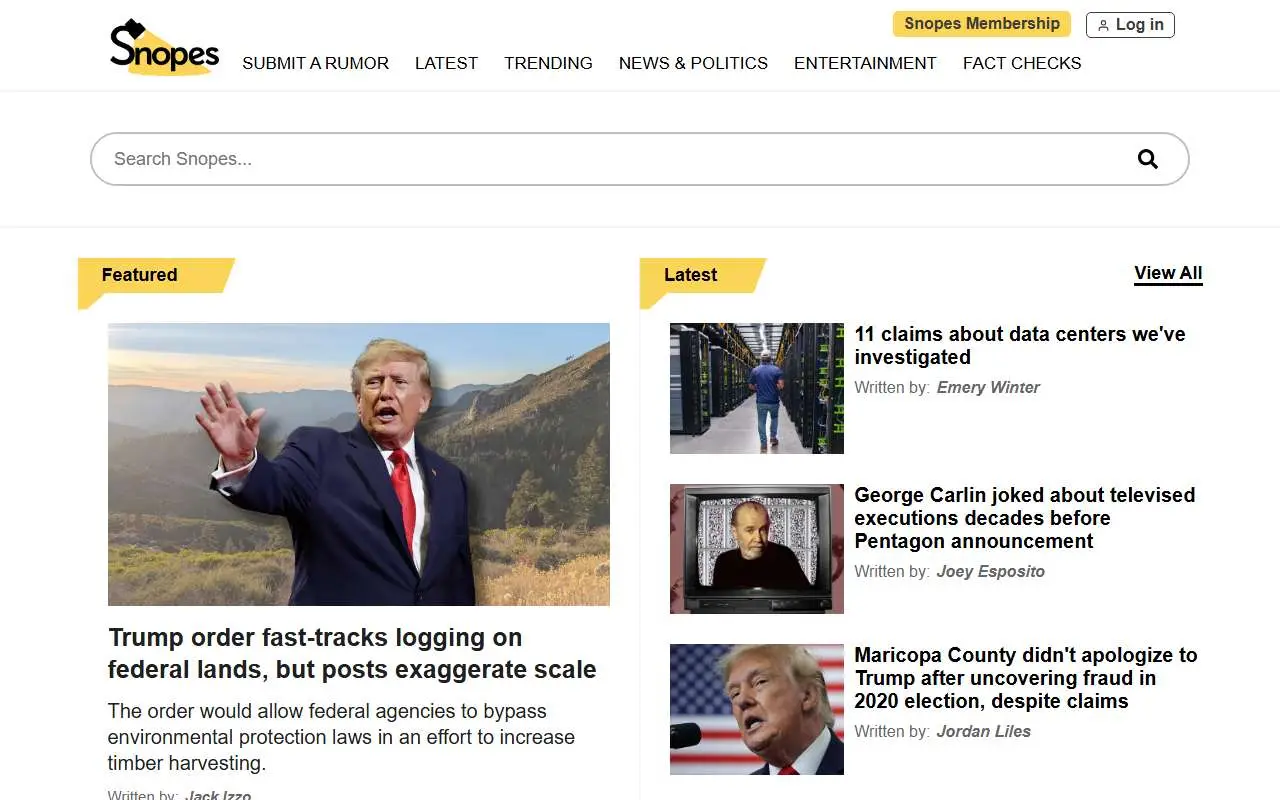Click author name Joey Esposito
Screen dimensions: 1280x800
click(x=990, y=571)
